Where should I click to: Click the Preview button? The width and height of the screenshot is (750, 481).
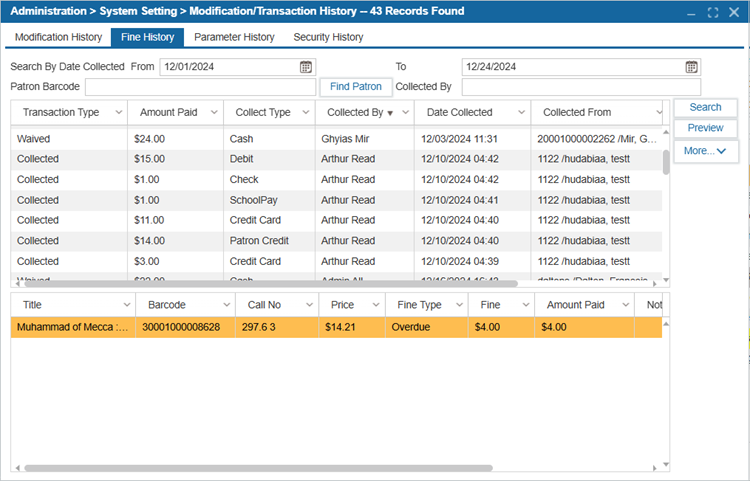[706, 128]
